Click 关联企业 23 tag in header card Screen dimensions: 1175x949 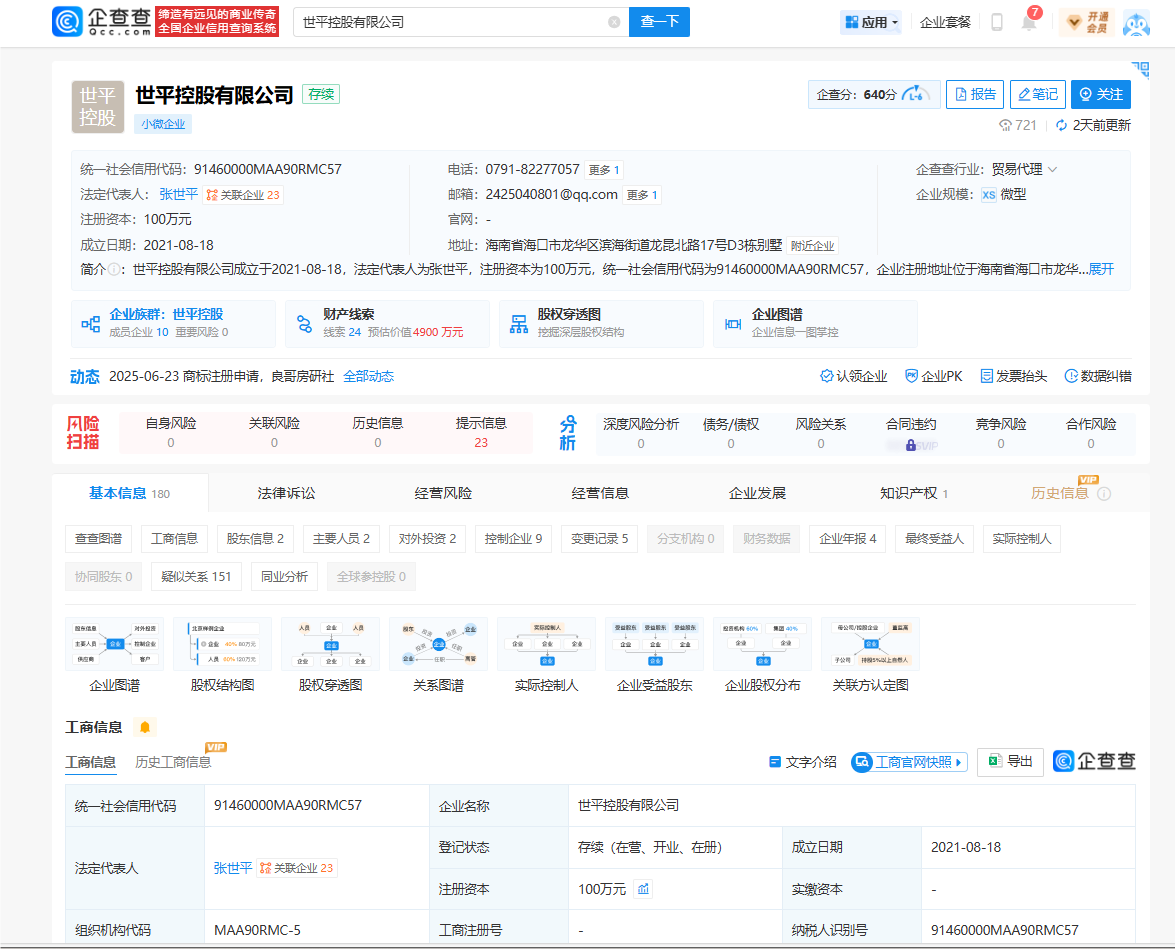pos(243,195)
